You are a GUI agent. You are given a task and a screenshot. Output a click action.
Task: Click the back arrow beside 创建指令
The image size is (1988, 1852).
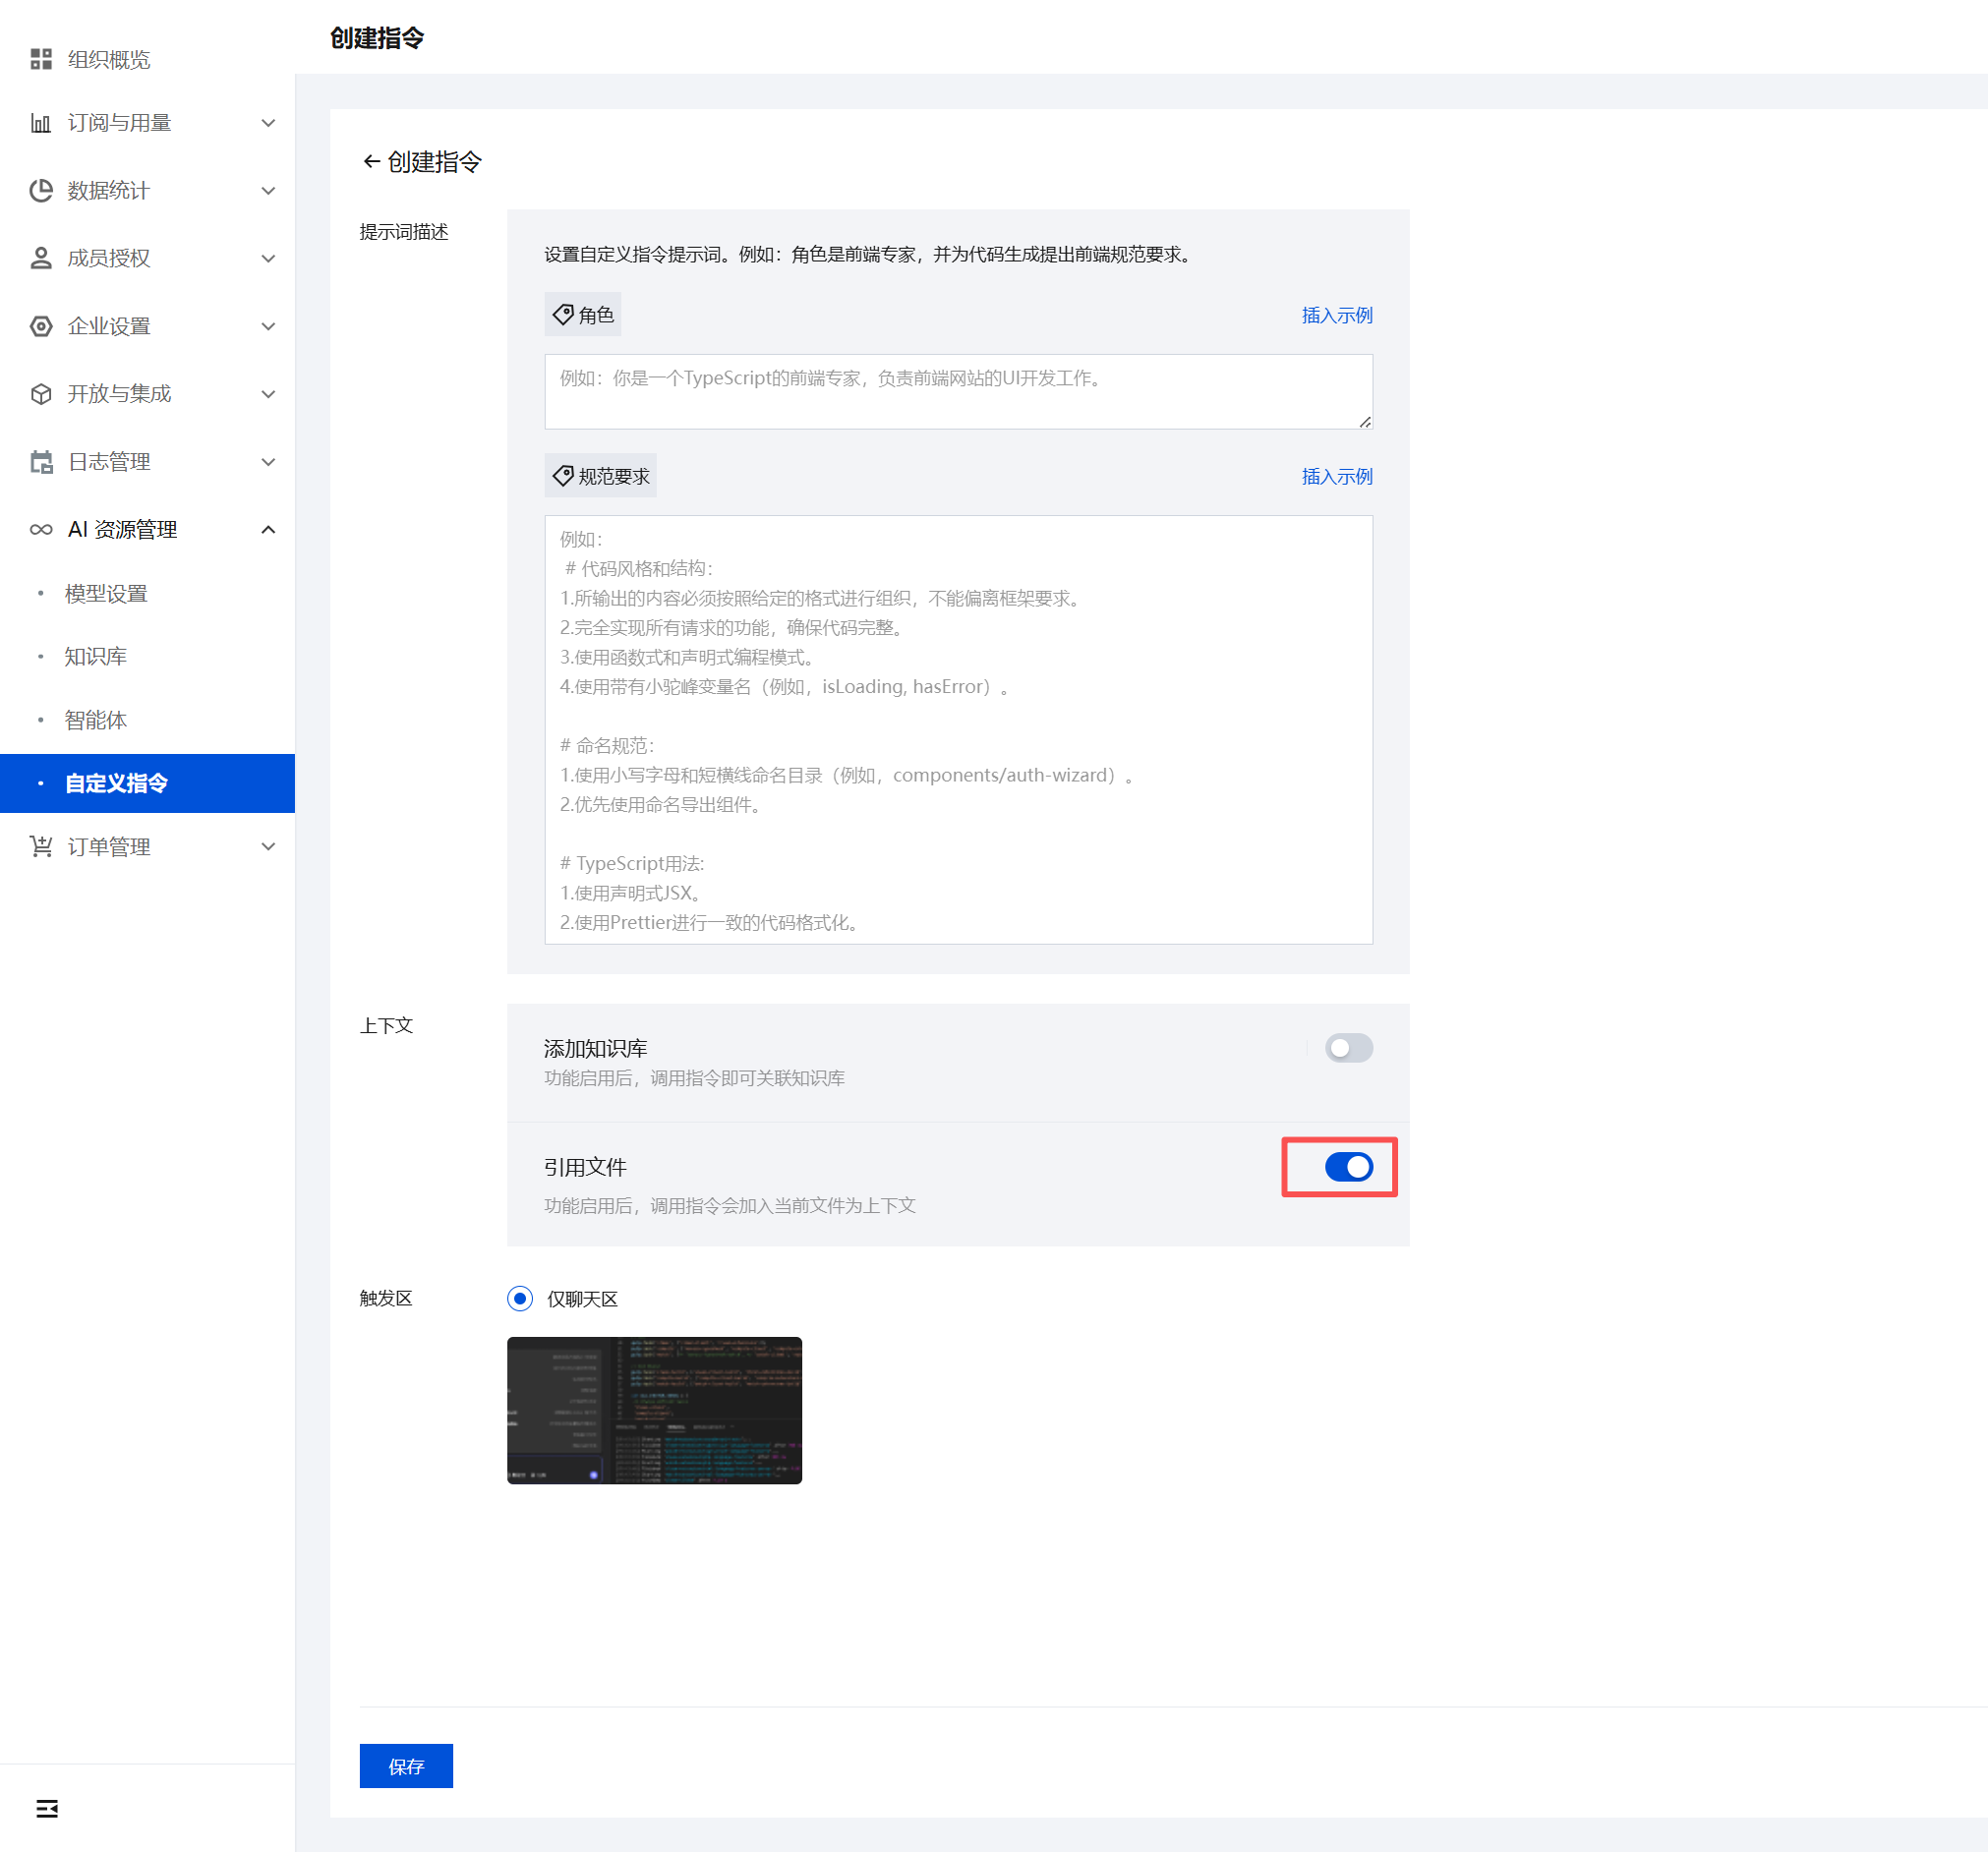click(371, 162)
